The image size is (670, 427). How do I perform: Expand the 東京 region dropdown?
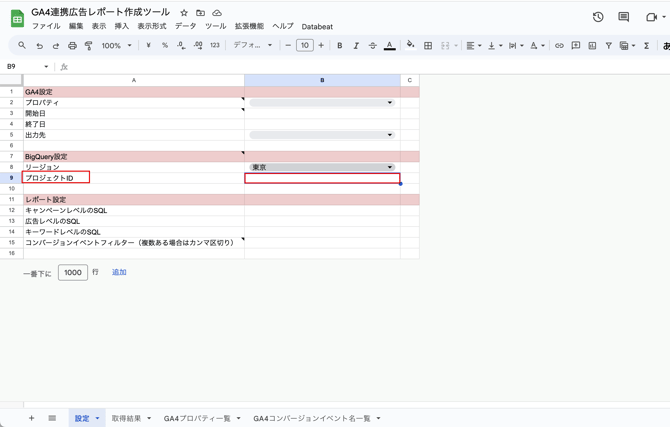tap(322, 167)
